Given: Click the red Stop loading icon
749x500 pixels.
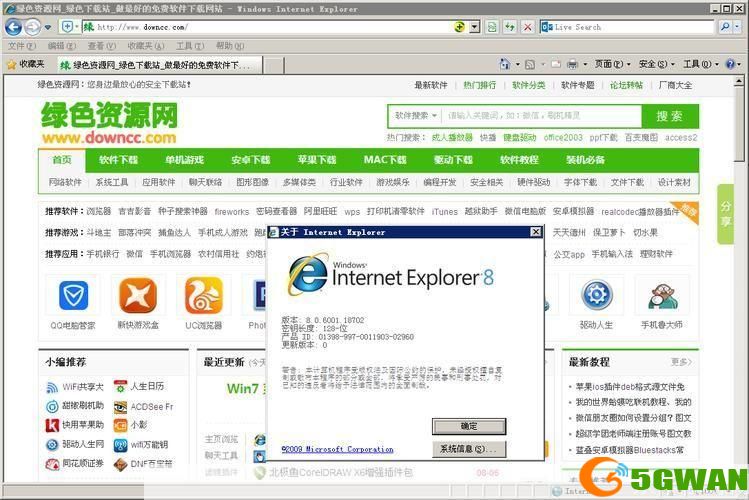Looking at the screenshot, I should click(528, 27).
